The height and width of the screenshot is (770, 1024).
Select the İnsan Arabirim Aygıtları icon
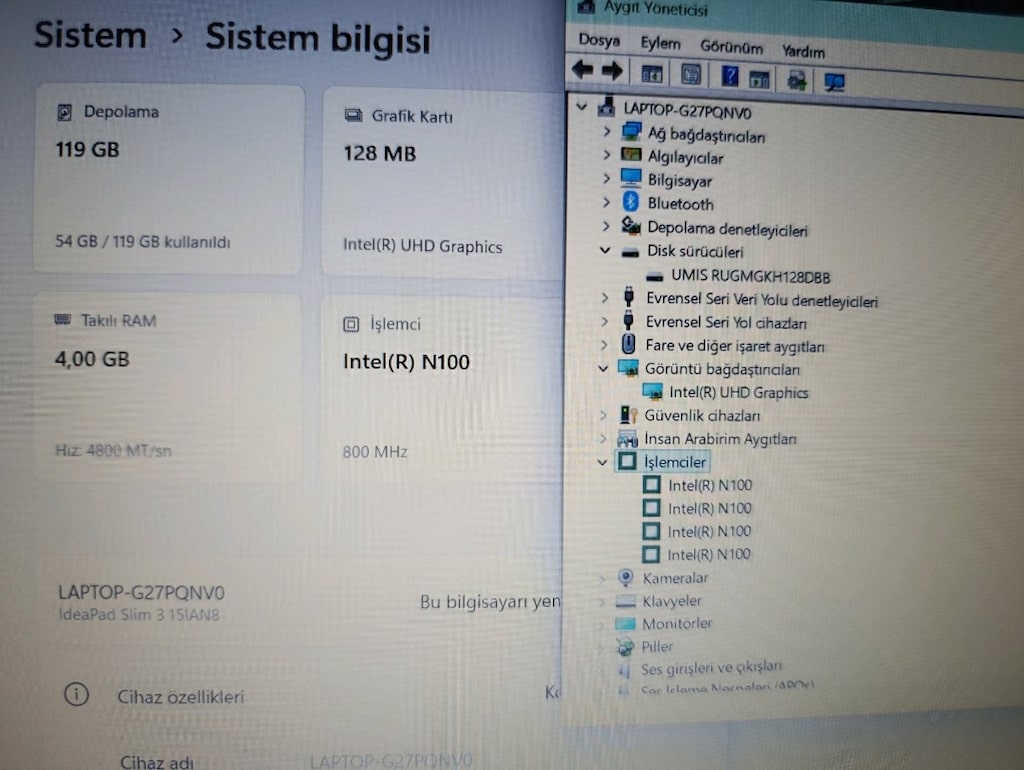[x=627, y=438]
